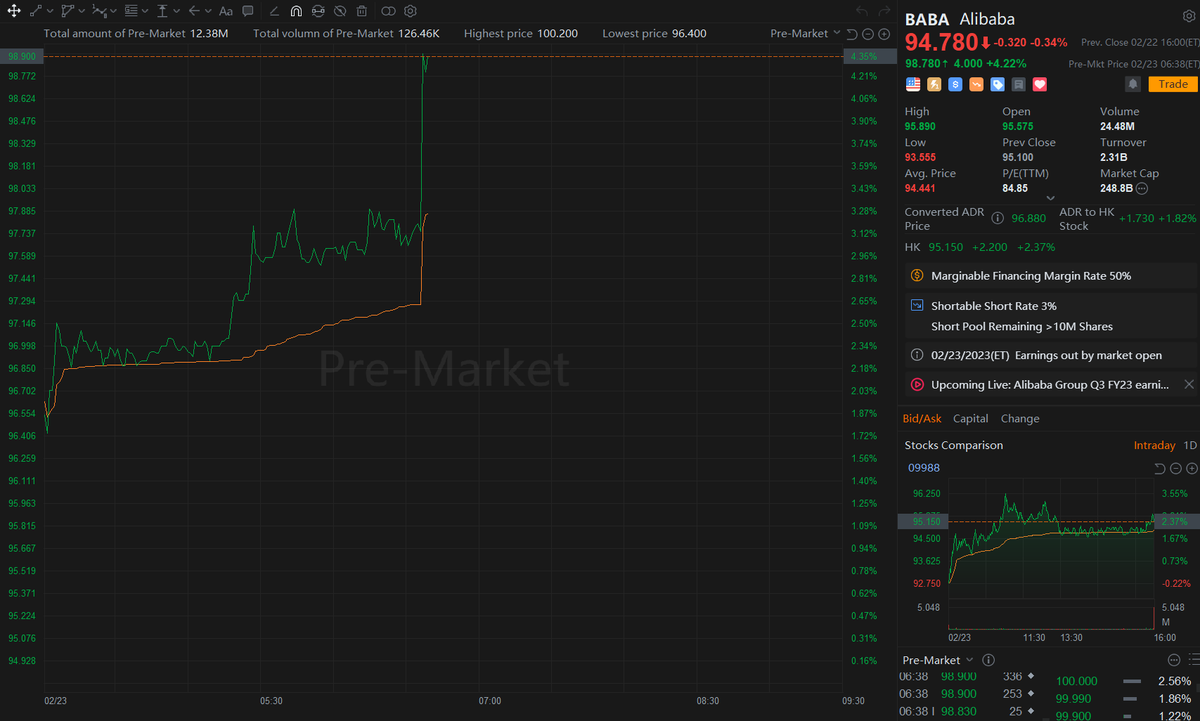
Task: Open Market Cap more info ellipsis
Action: 1141,188
